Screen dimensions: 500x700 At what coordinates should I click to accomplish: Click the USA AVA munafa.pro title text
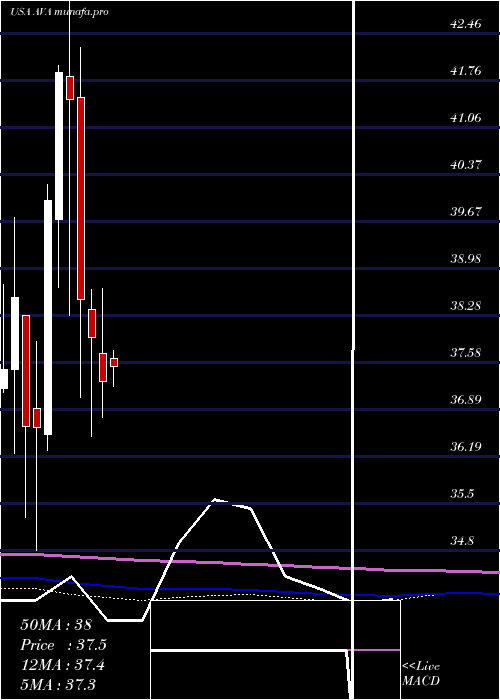[60, 12]
